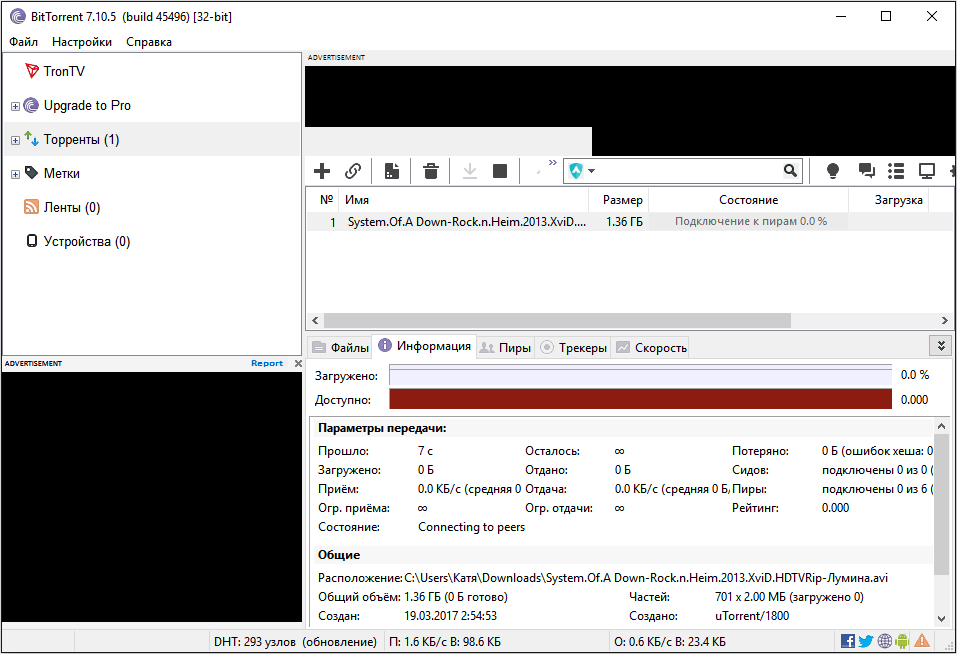Switch to the Трекеры tab
The height and width of the screenshot is (654, 957).
pos(574,348)
